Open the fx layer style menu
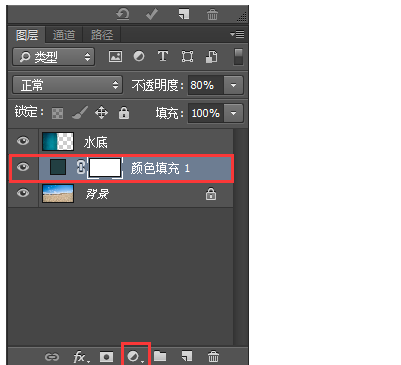The height and width of the screenshot is (365, 401). pyautogui.click(x=81, y=357)
